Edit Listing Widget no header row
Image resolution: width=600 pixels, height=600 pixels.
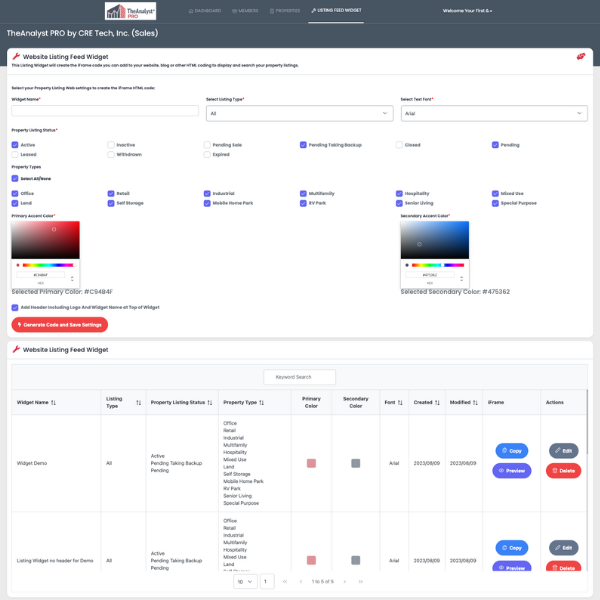[563, 548]
